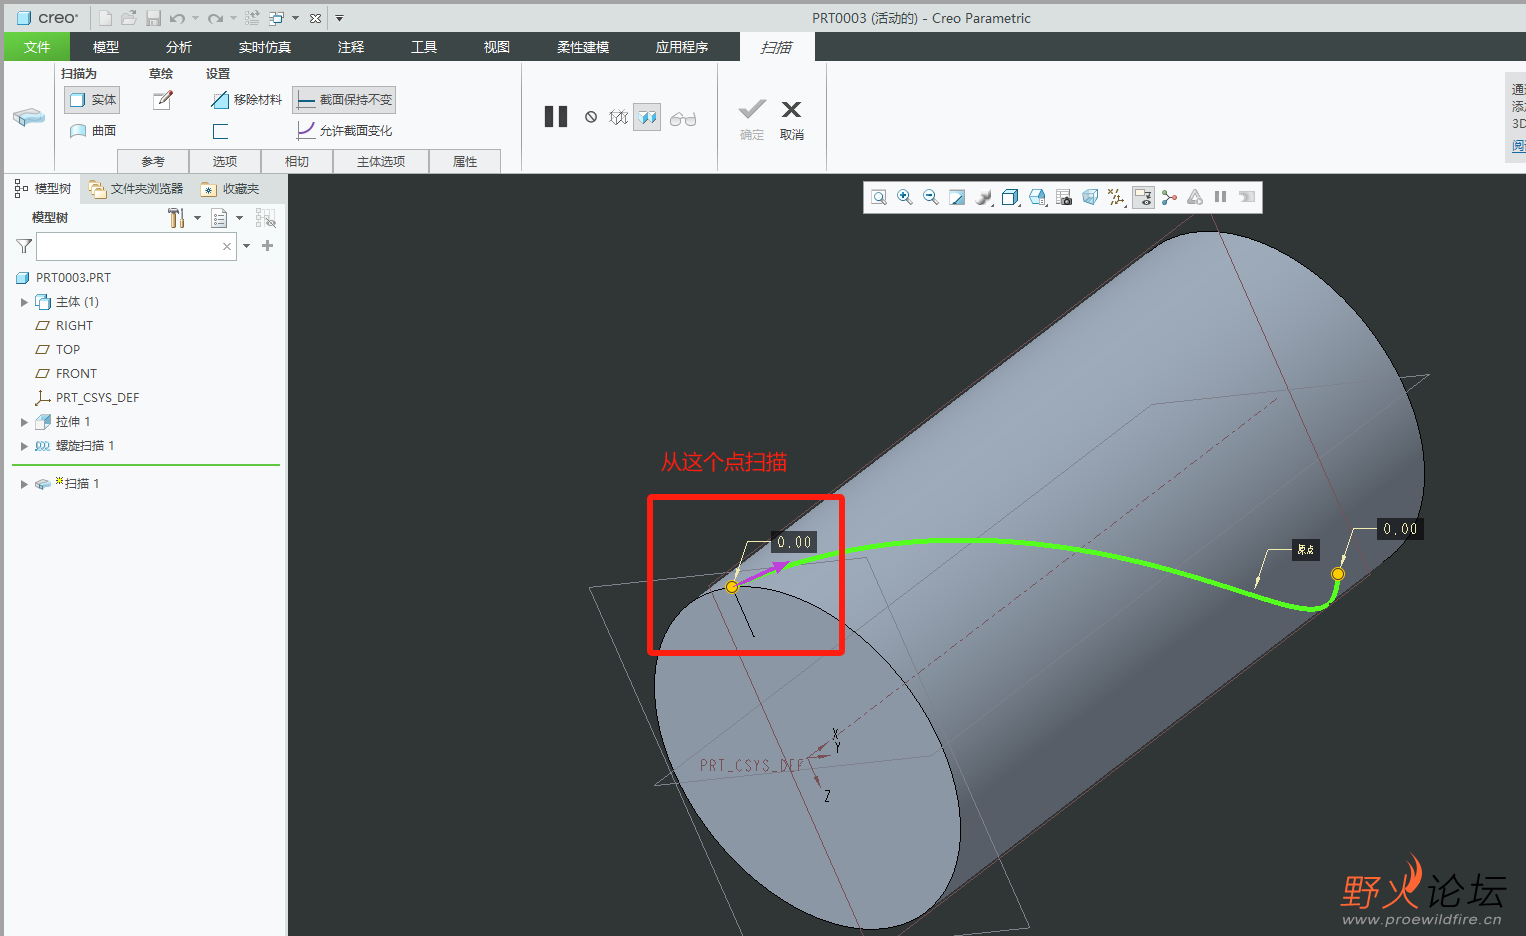This screenshot has width=1526, height=936.
Task: Select 允许截面变化 variable section option
Action: click(344, 131)
